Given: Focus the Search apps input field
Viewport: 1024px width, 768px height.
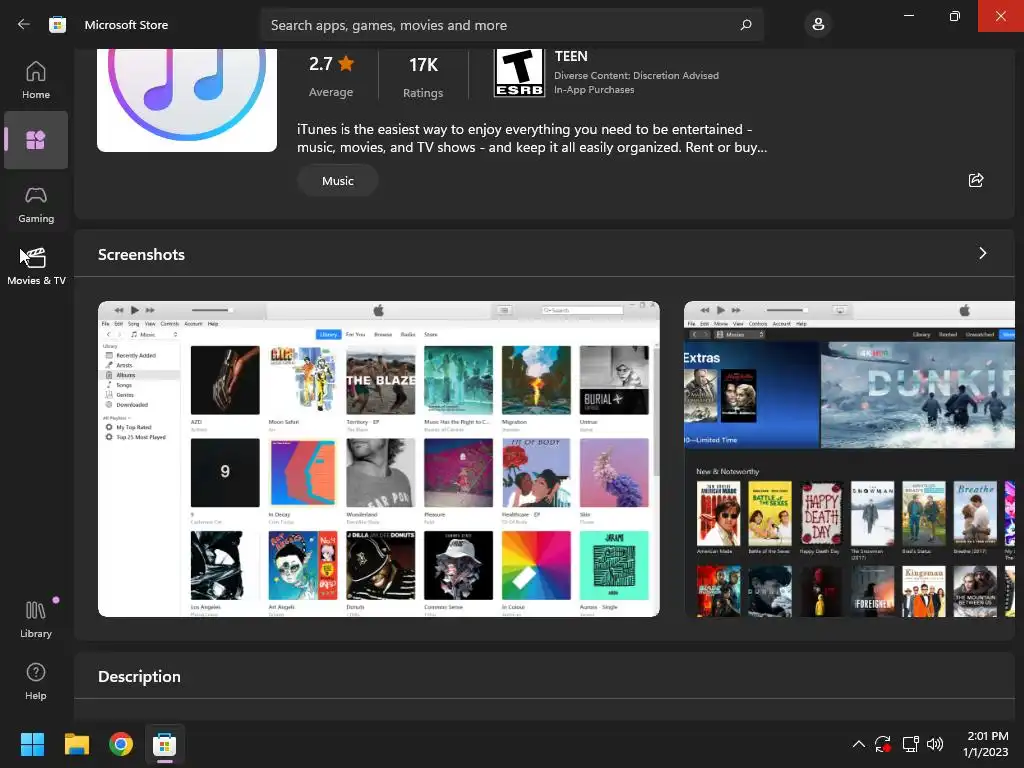Looking at the screenshot, I should 512,25.
